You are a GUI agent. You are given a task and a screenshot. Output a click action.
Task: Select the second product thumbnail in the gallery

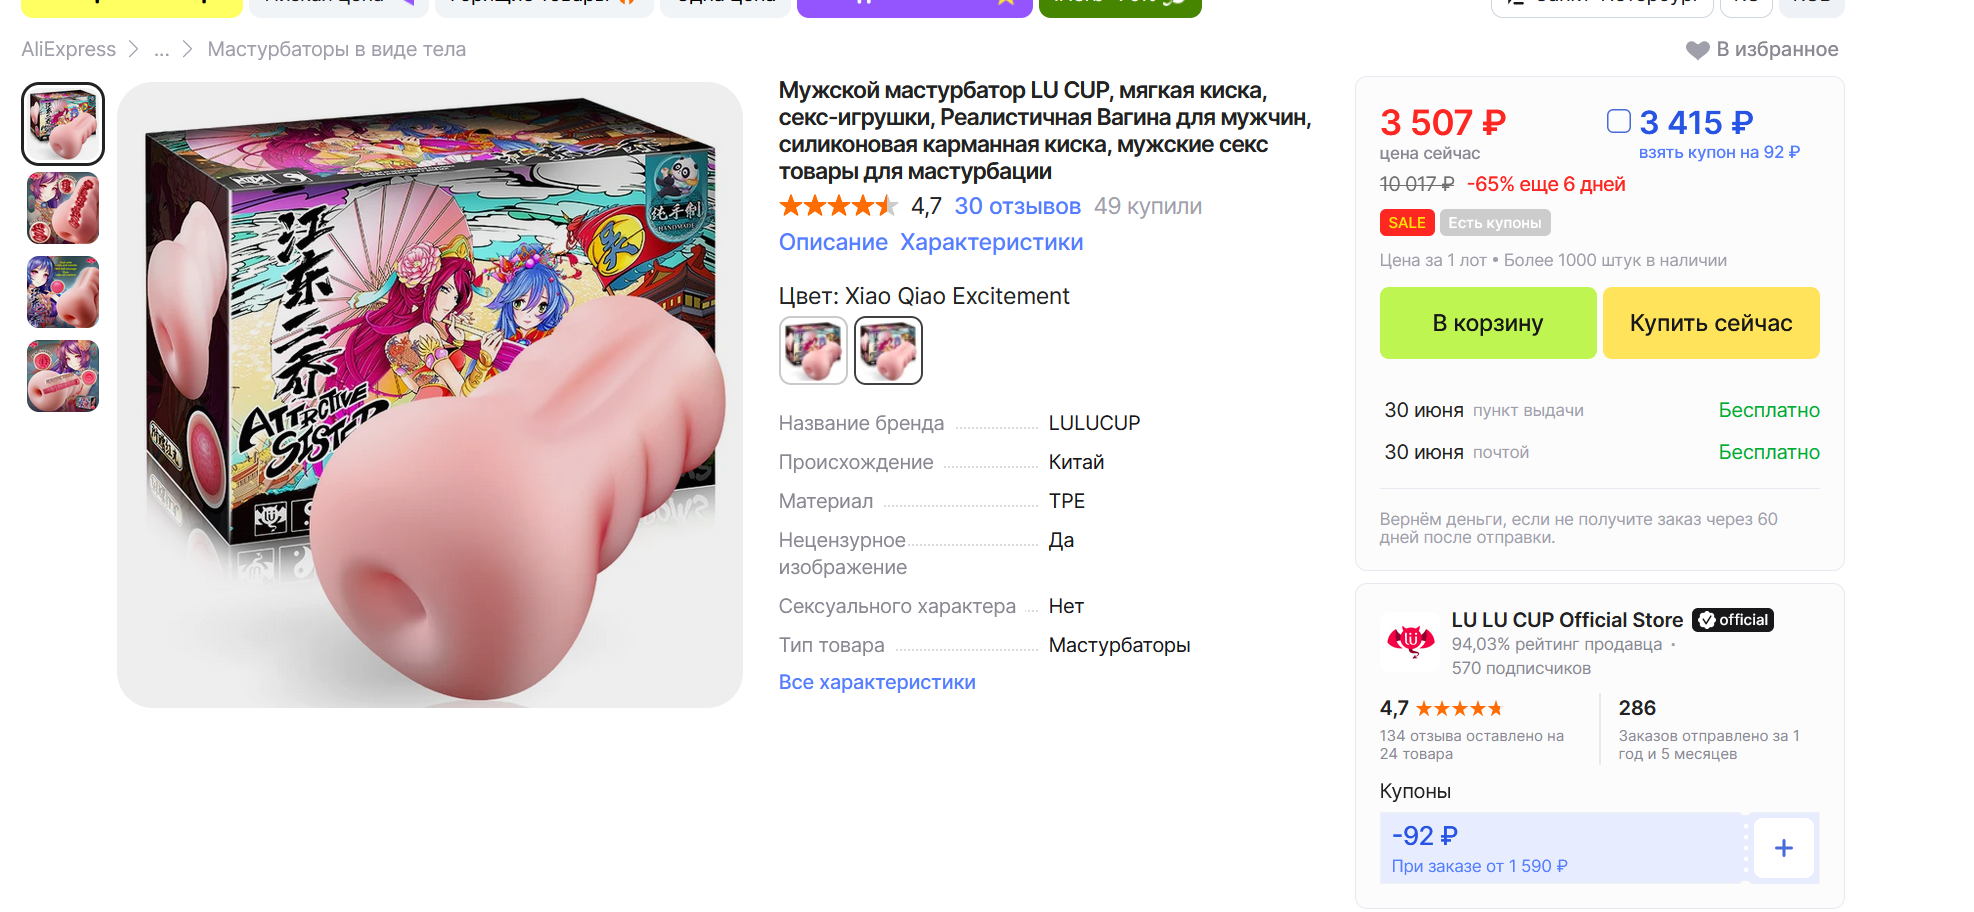[63, 208]
